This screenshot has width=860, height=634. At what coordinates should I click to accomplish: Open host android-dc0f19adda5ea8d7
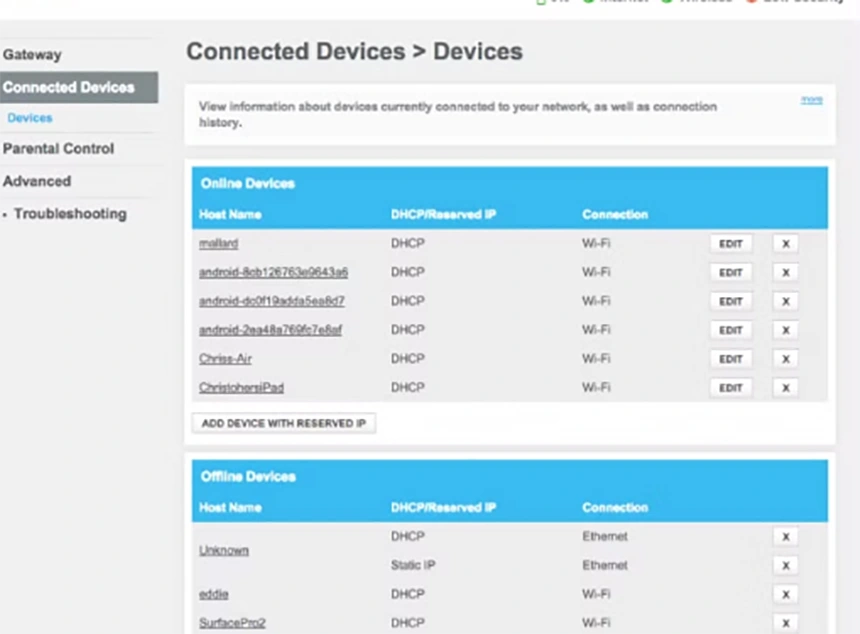tap(271, 301)
